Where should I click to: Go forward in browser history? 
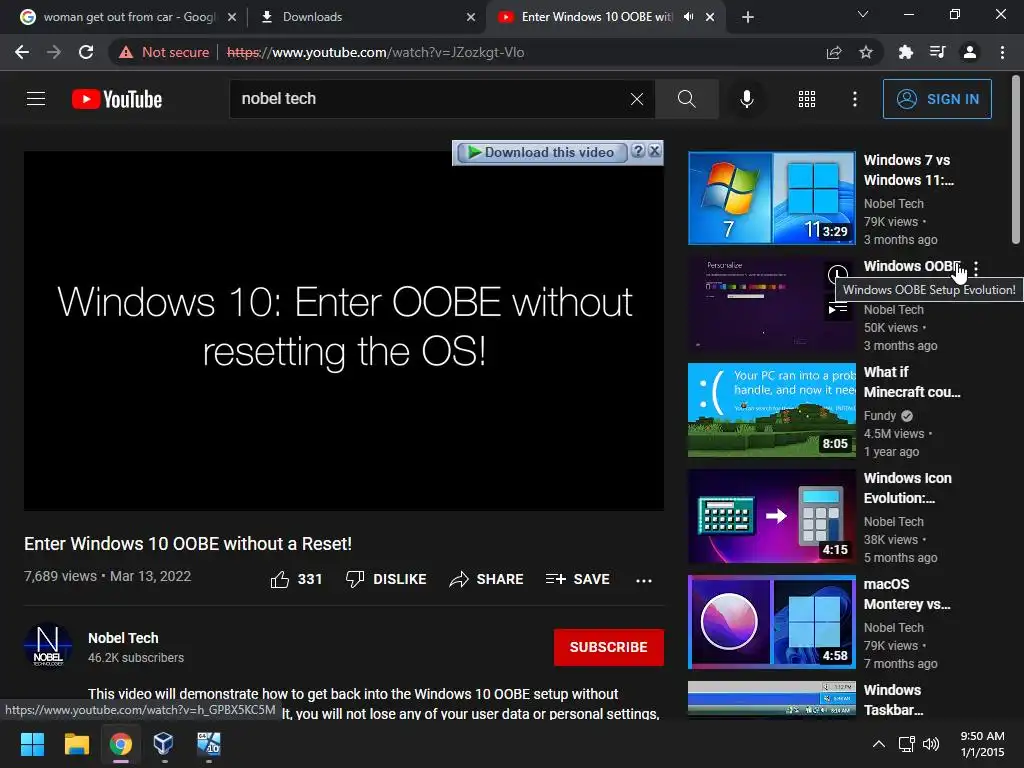(x=54, y=52)
